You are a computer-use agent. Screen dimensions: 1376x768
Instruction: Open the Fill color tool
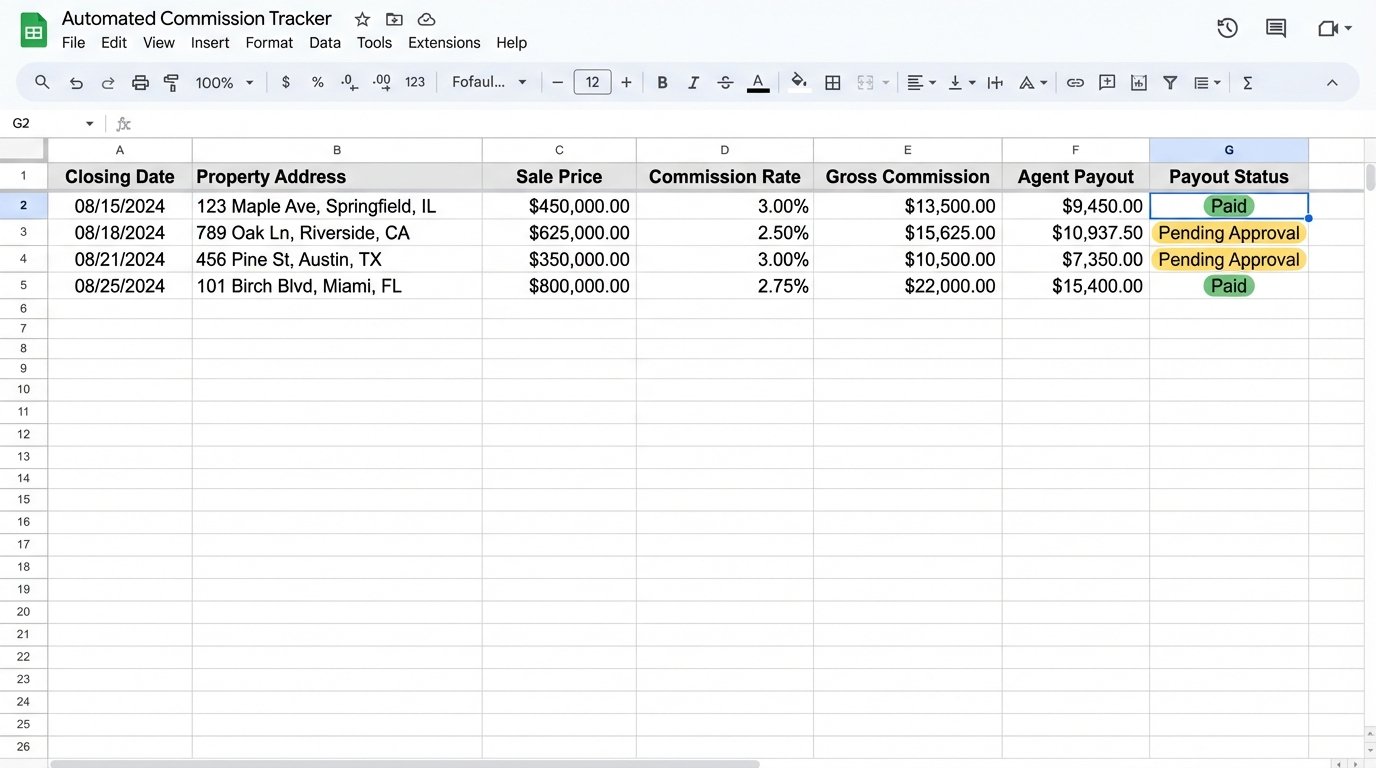point(798,82)
